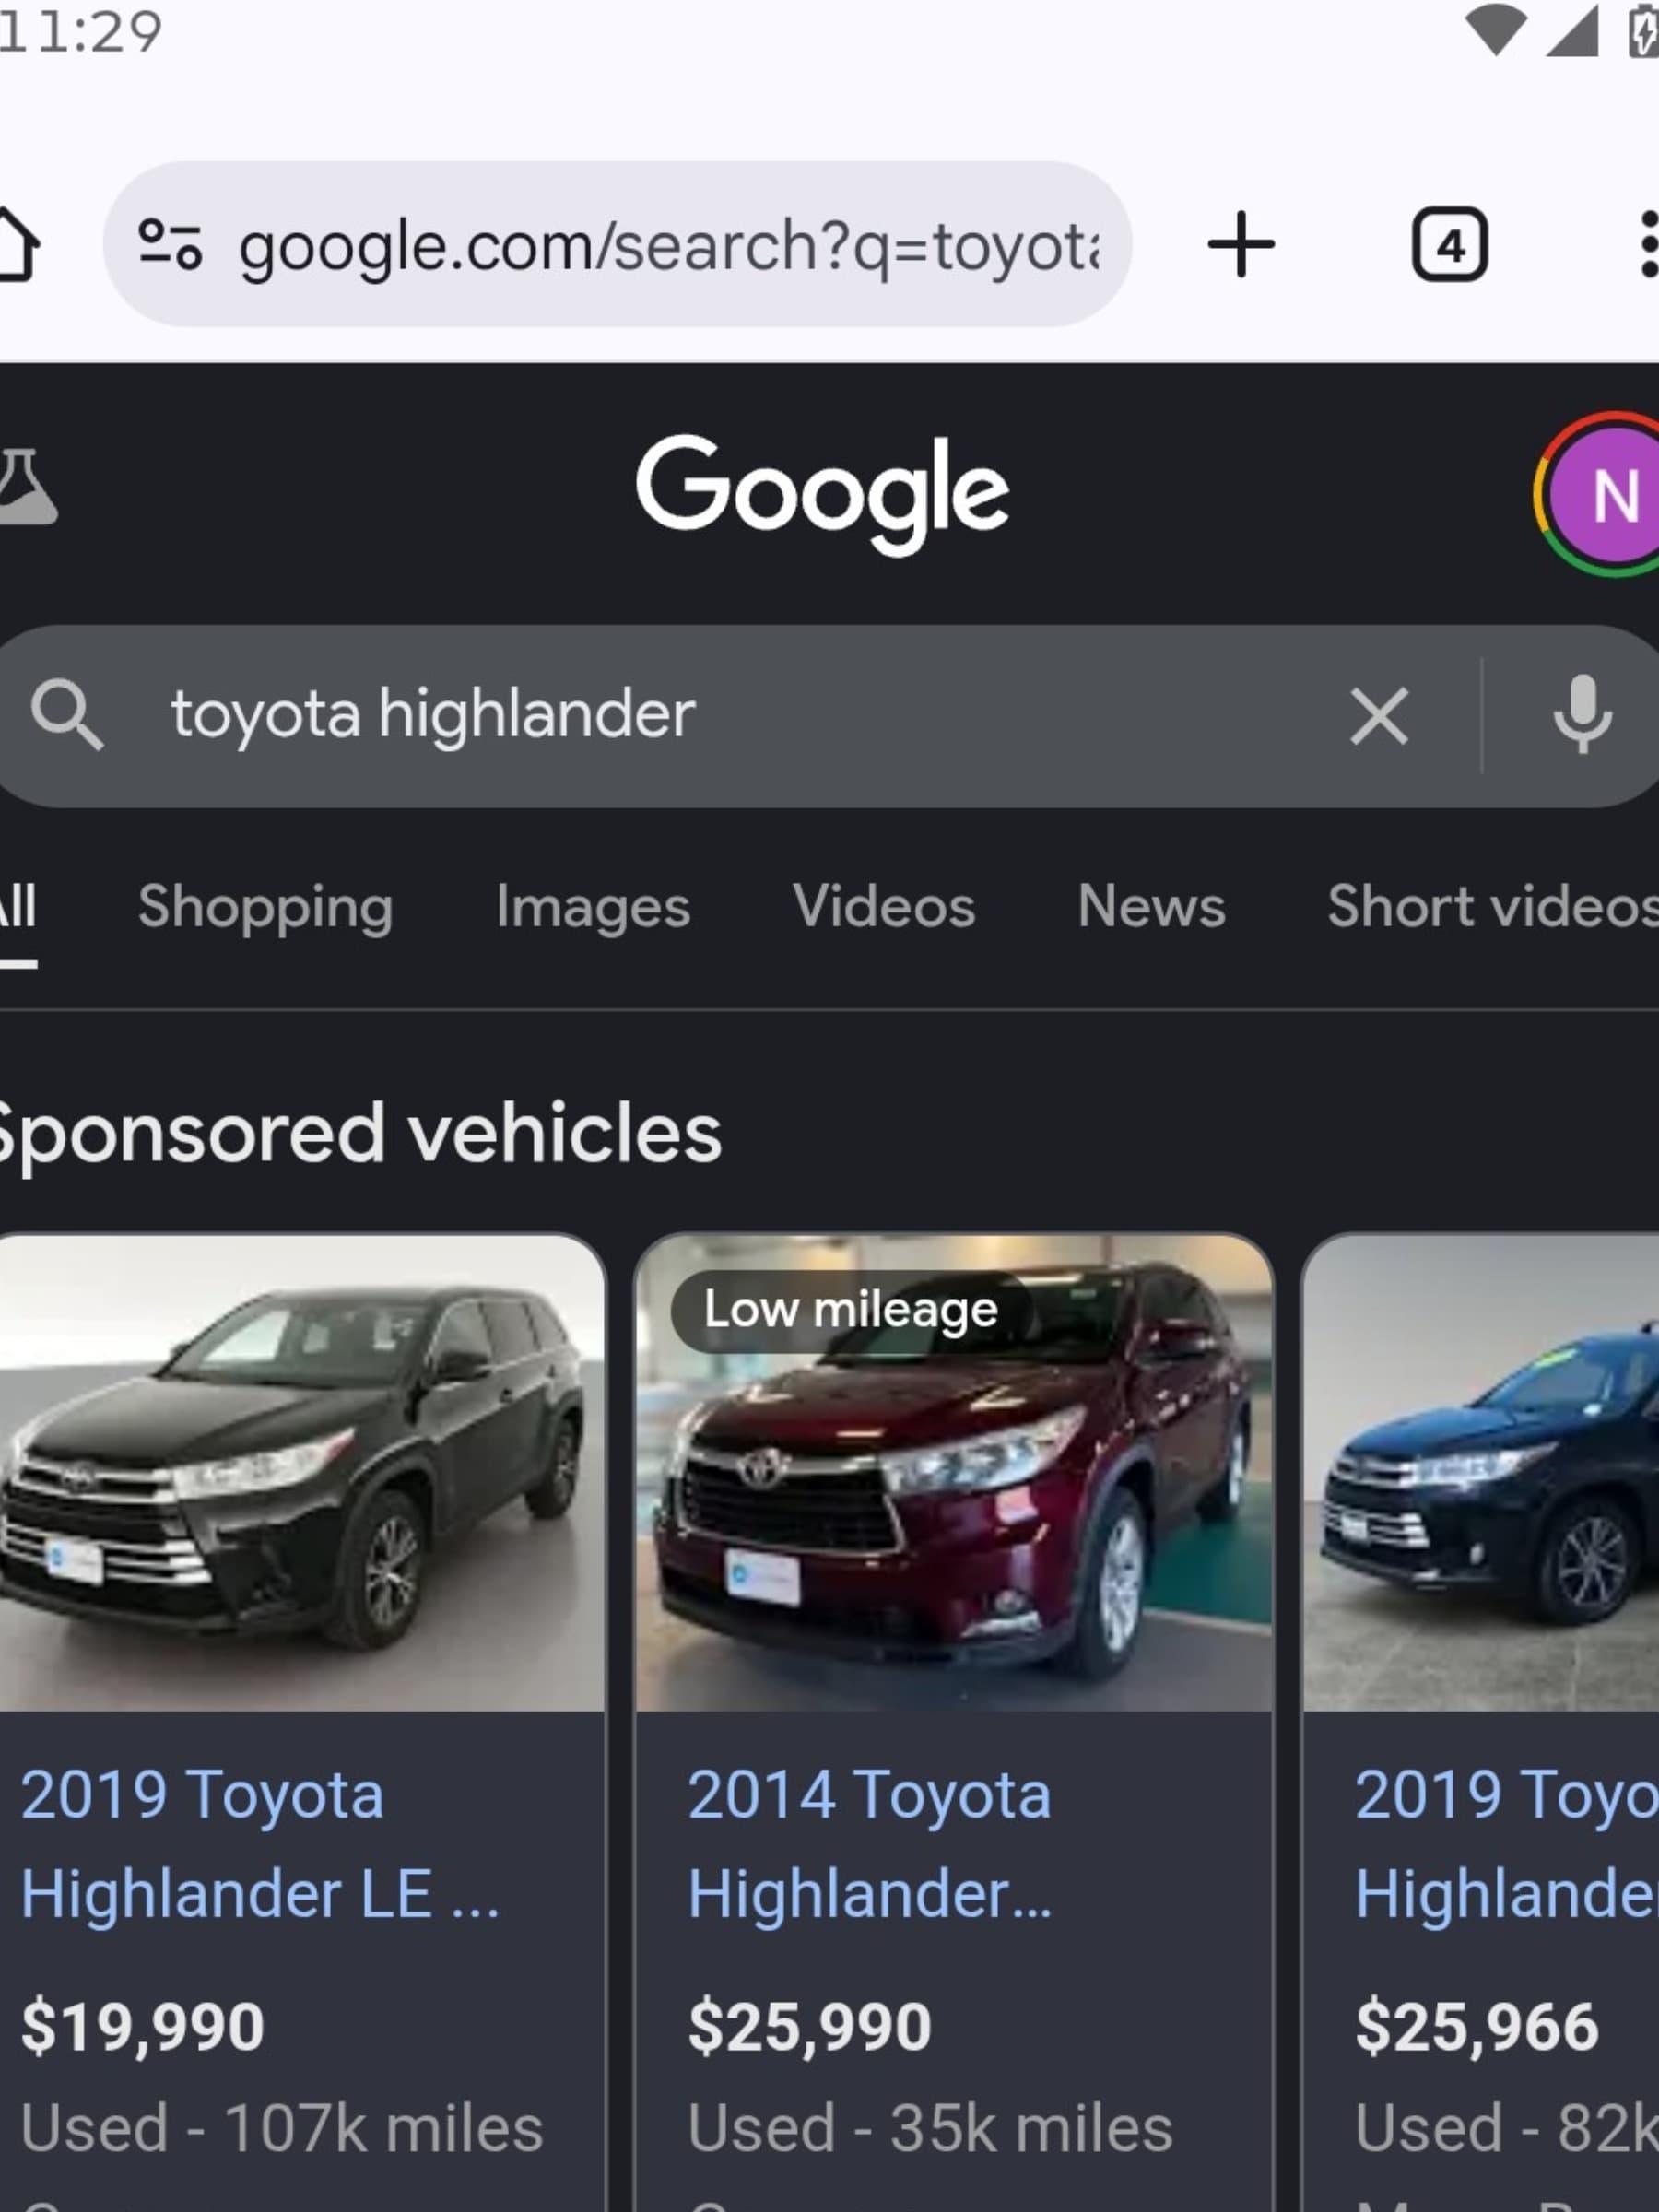Switch to the Images tab

593,907
